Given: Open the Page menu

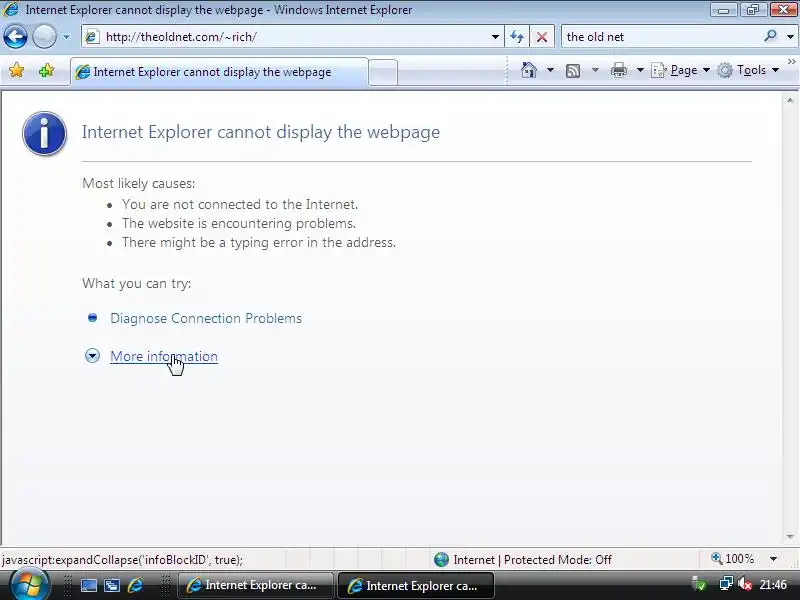Looking at the screenshot, I should coord(681,70).
